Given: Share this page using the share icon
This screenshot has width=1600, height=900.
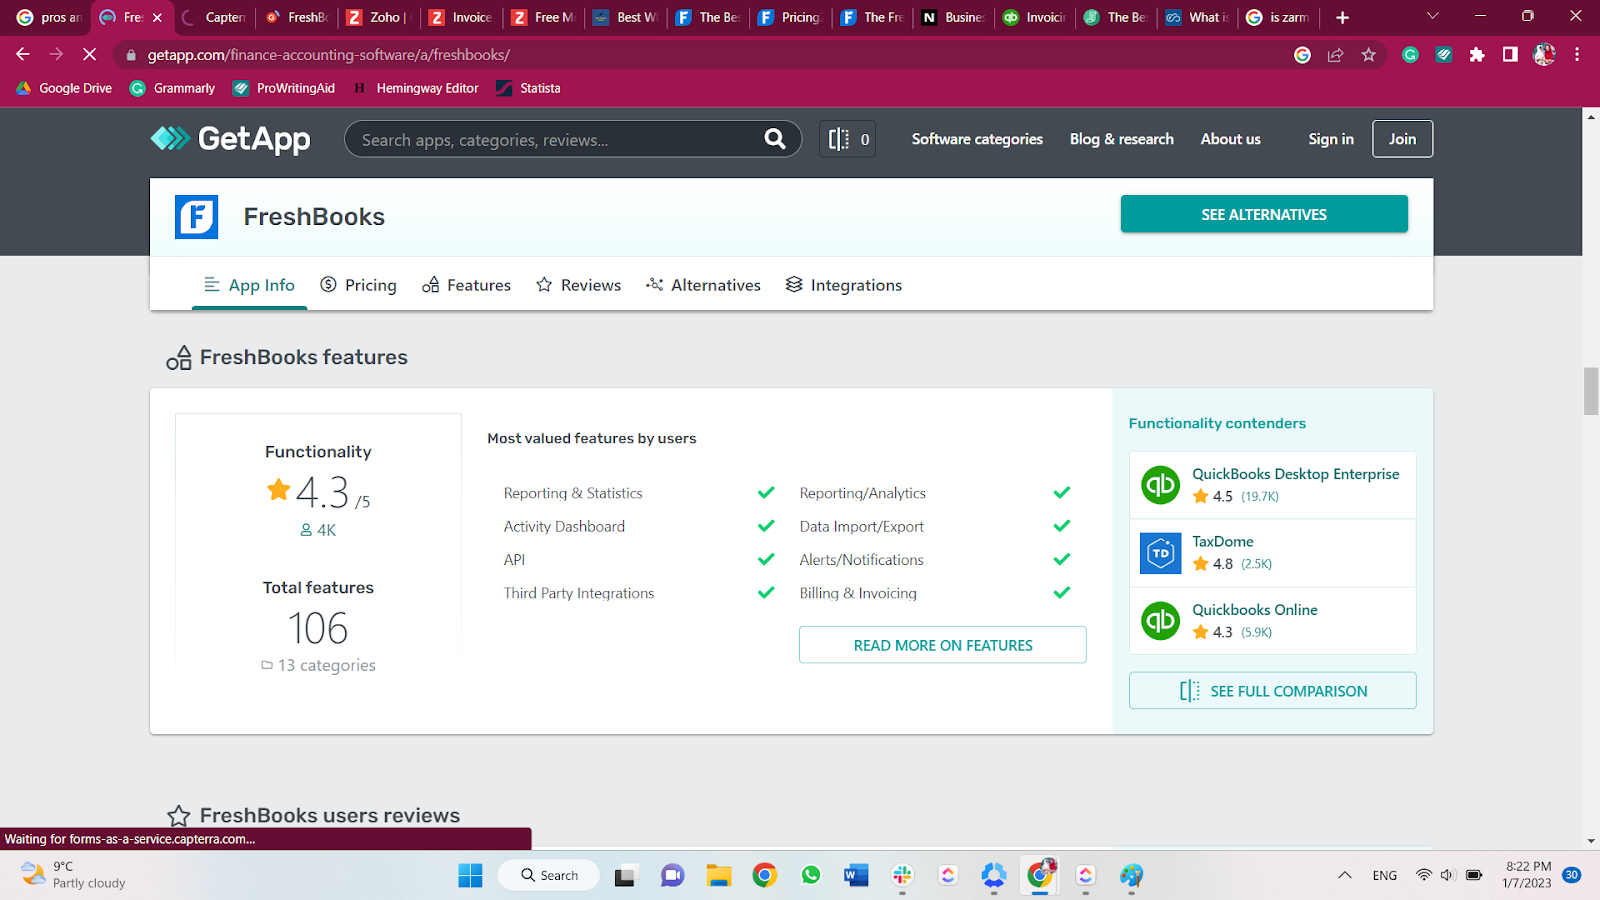Looking at the screenshot, I should (x=1335, y=55).
